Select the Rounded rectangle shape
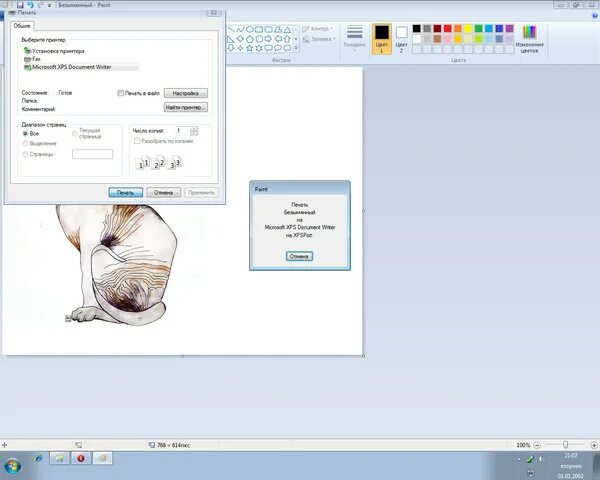The height and width of the screenshot is (480, 600). [x=269, y=29]
